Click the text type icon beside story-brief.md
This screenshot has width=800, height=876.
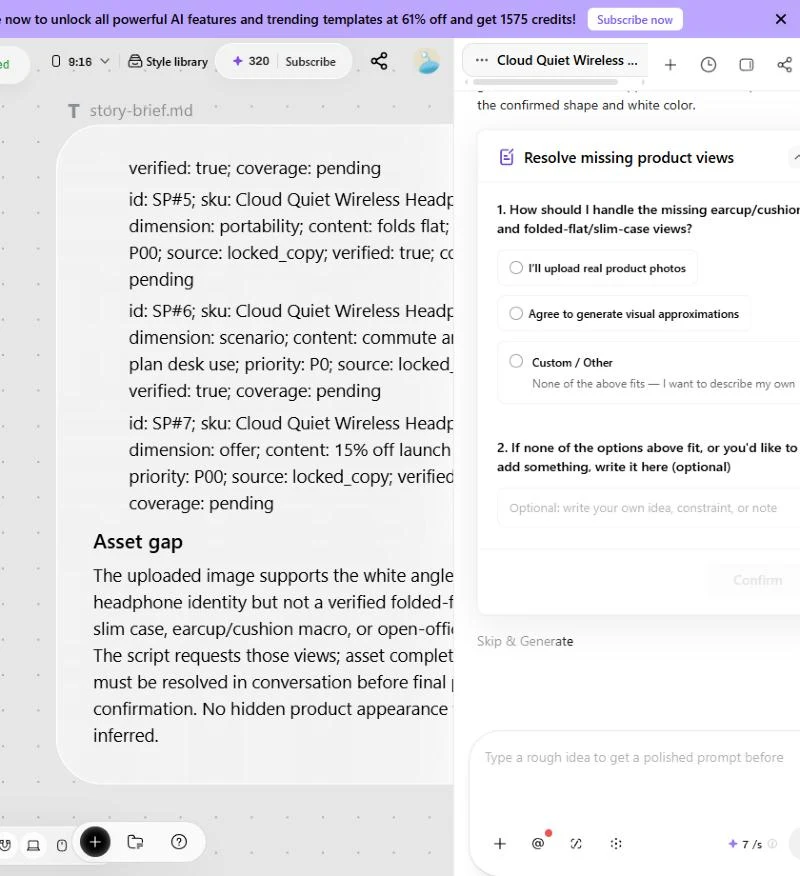click(73, 111)
